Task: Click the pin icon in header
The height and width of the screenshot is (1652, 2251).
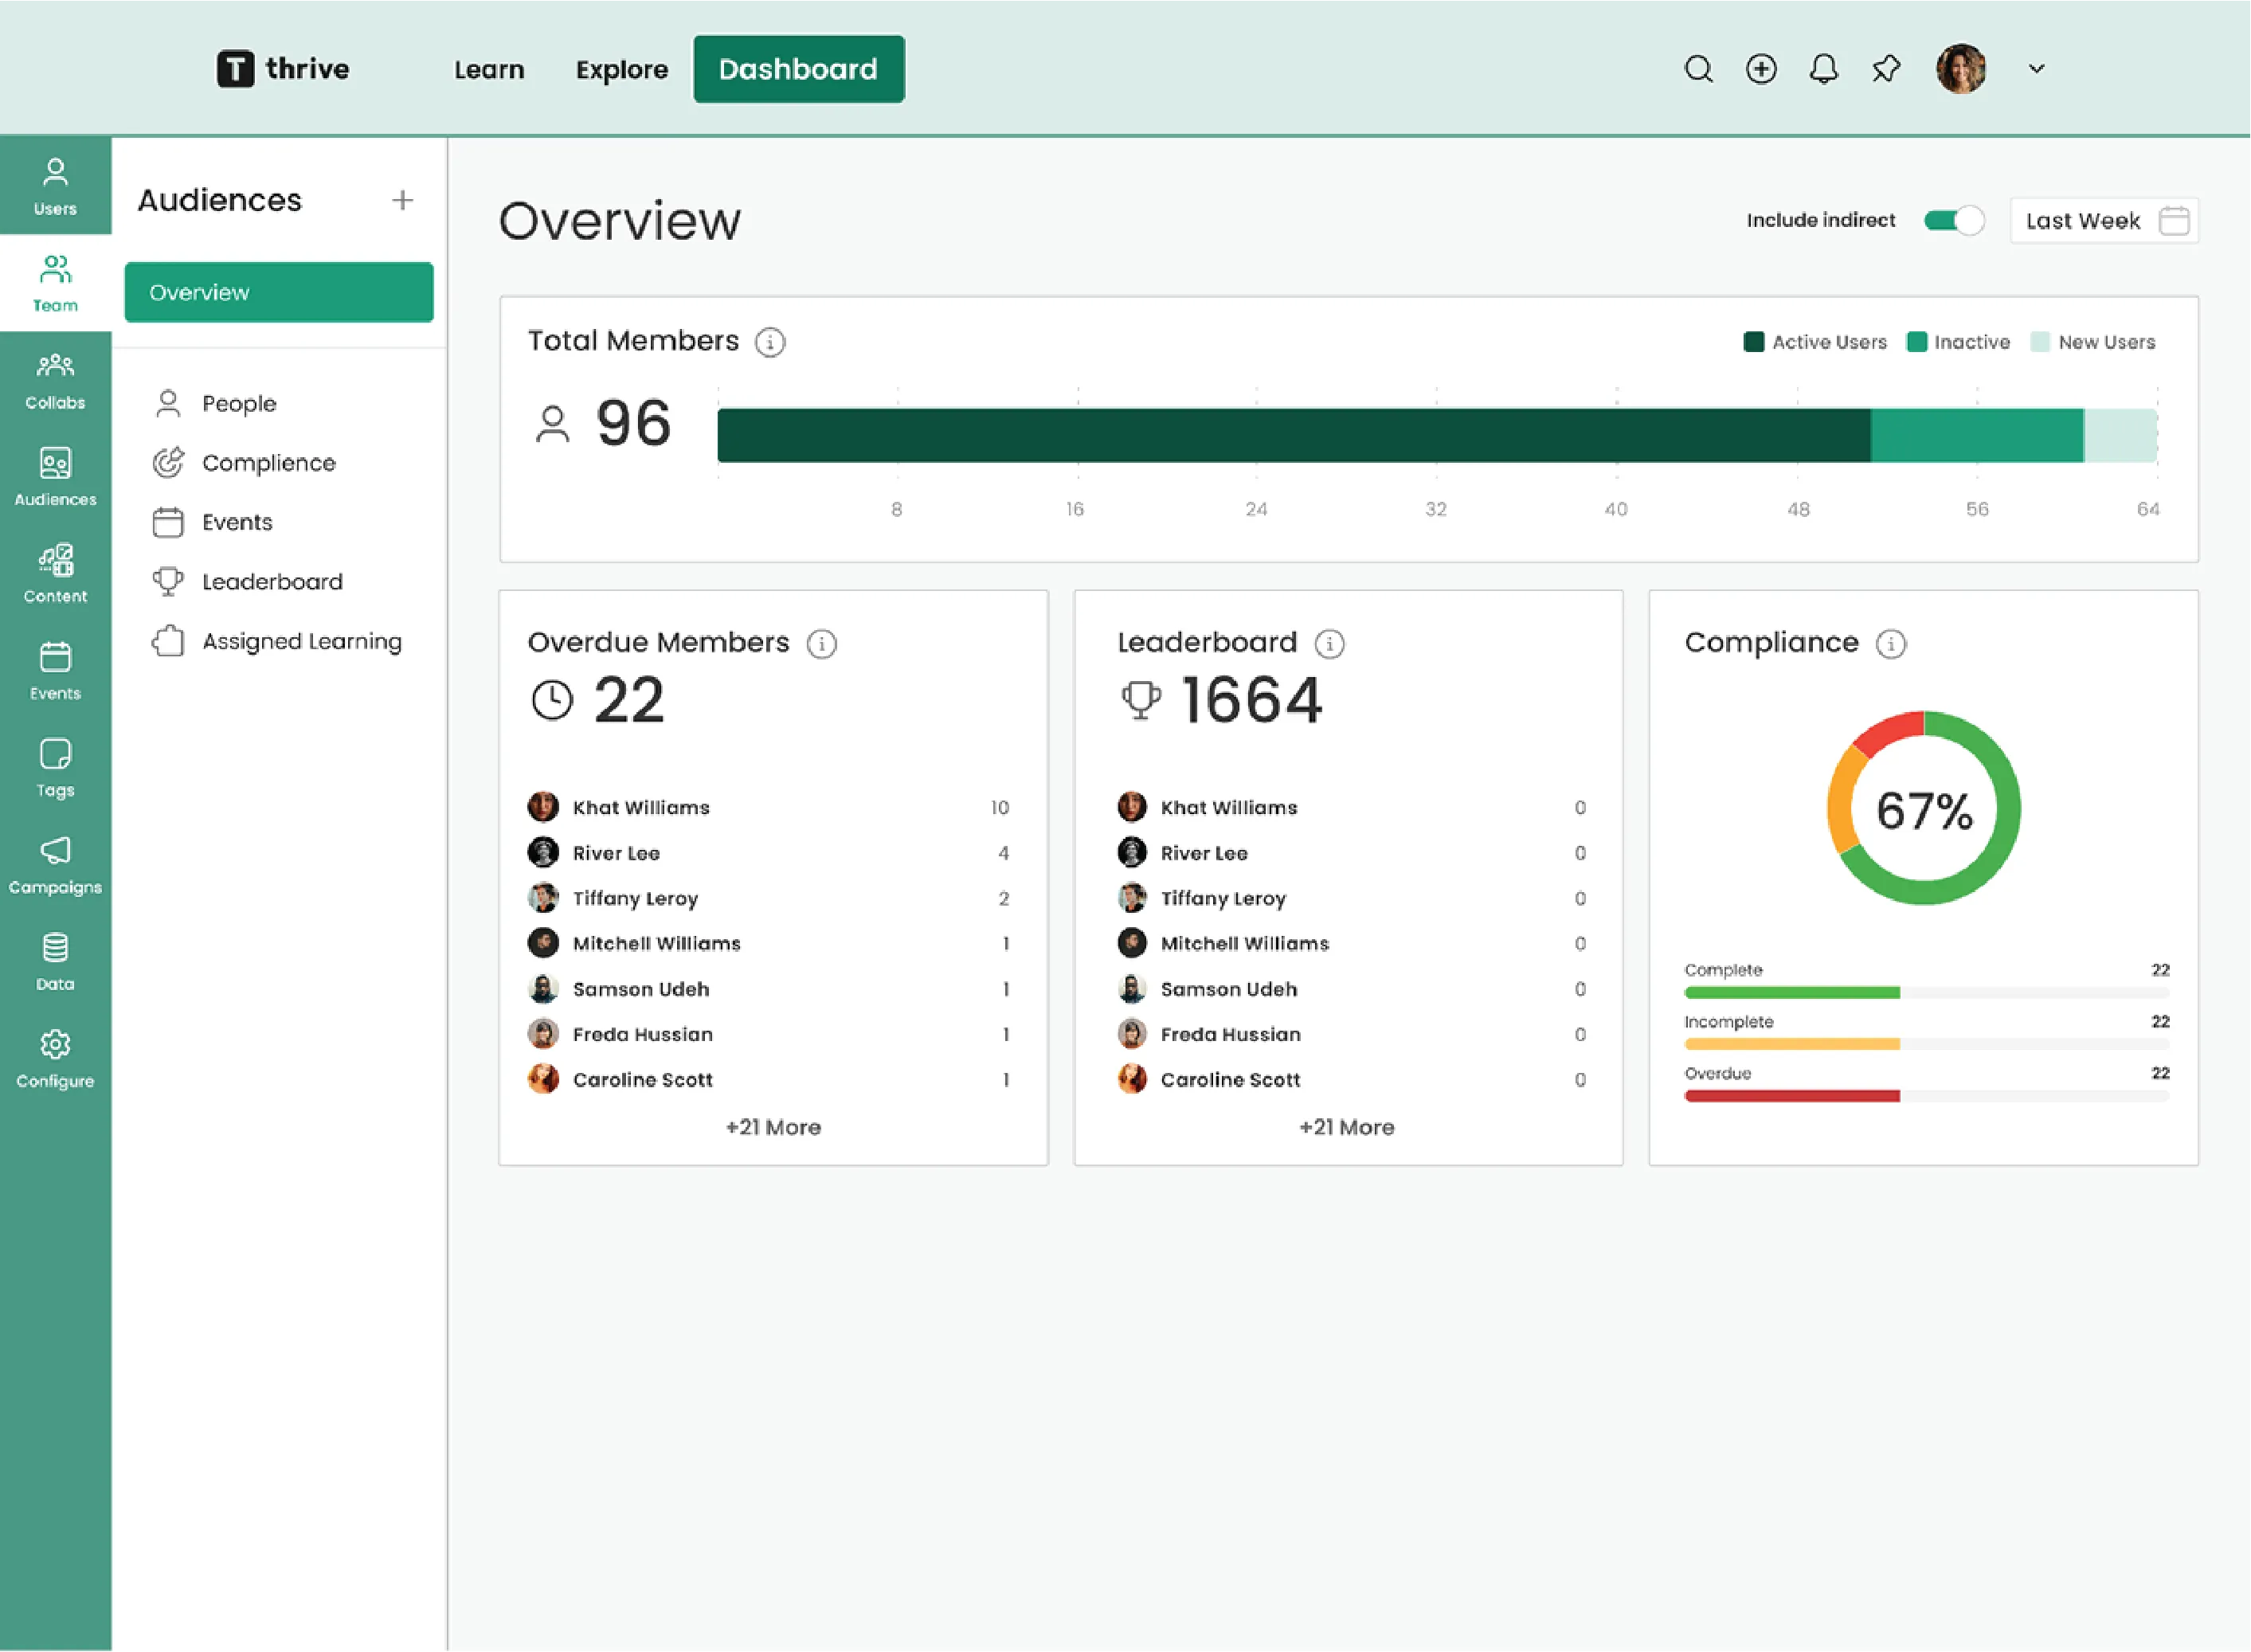Action: coord(1885,69)
